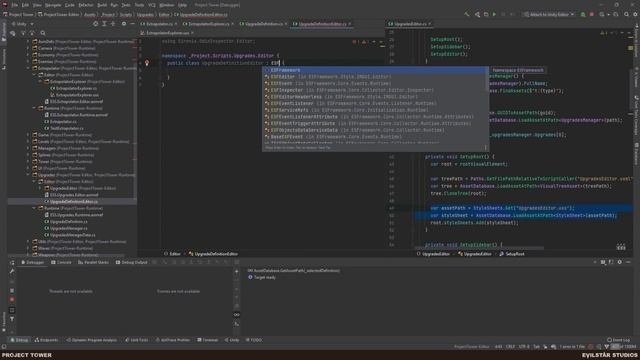
Task: Click the Build hammer icon
Action: [467, 14]
